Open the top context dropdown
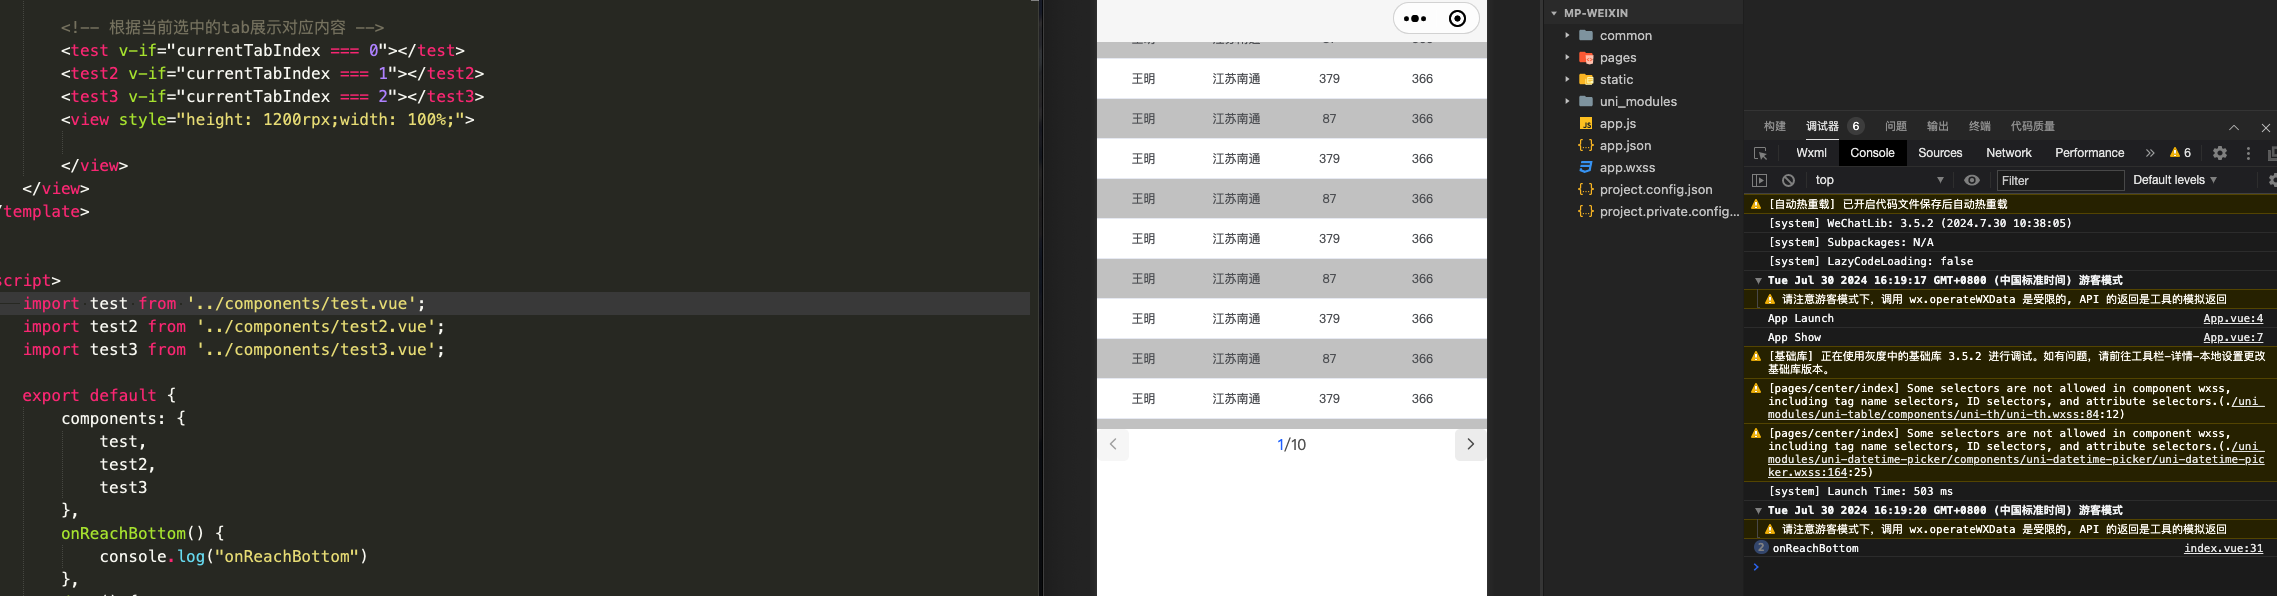Viewport: 2277px width, 596px height. pos(1880,180)
